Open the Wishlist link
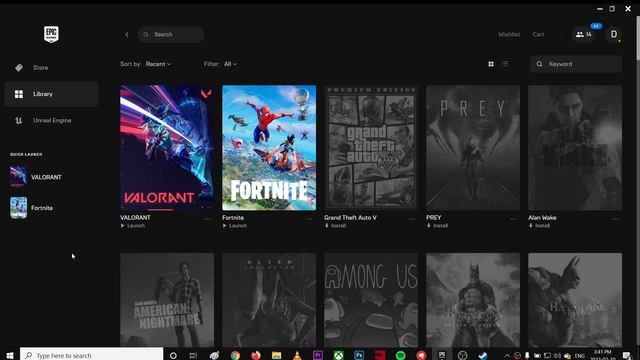The height and width of the screenshot is (360, 640). [x=509, y=35]
